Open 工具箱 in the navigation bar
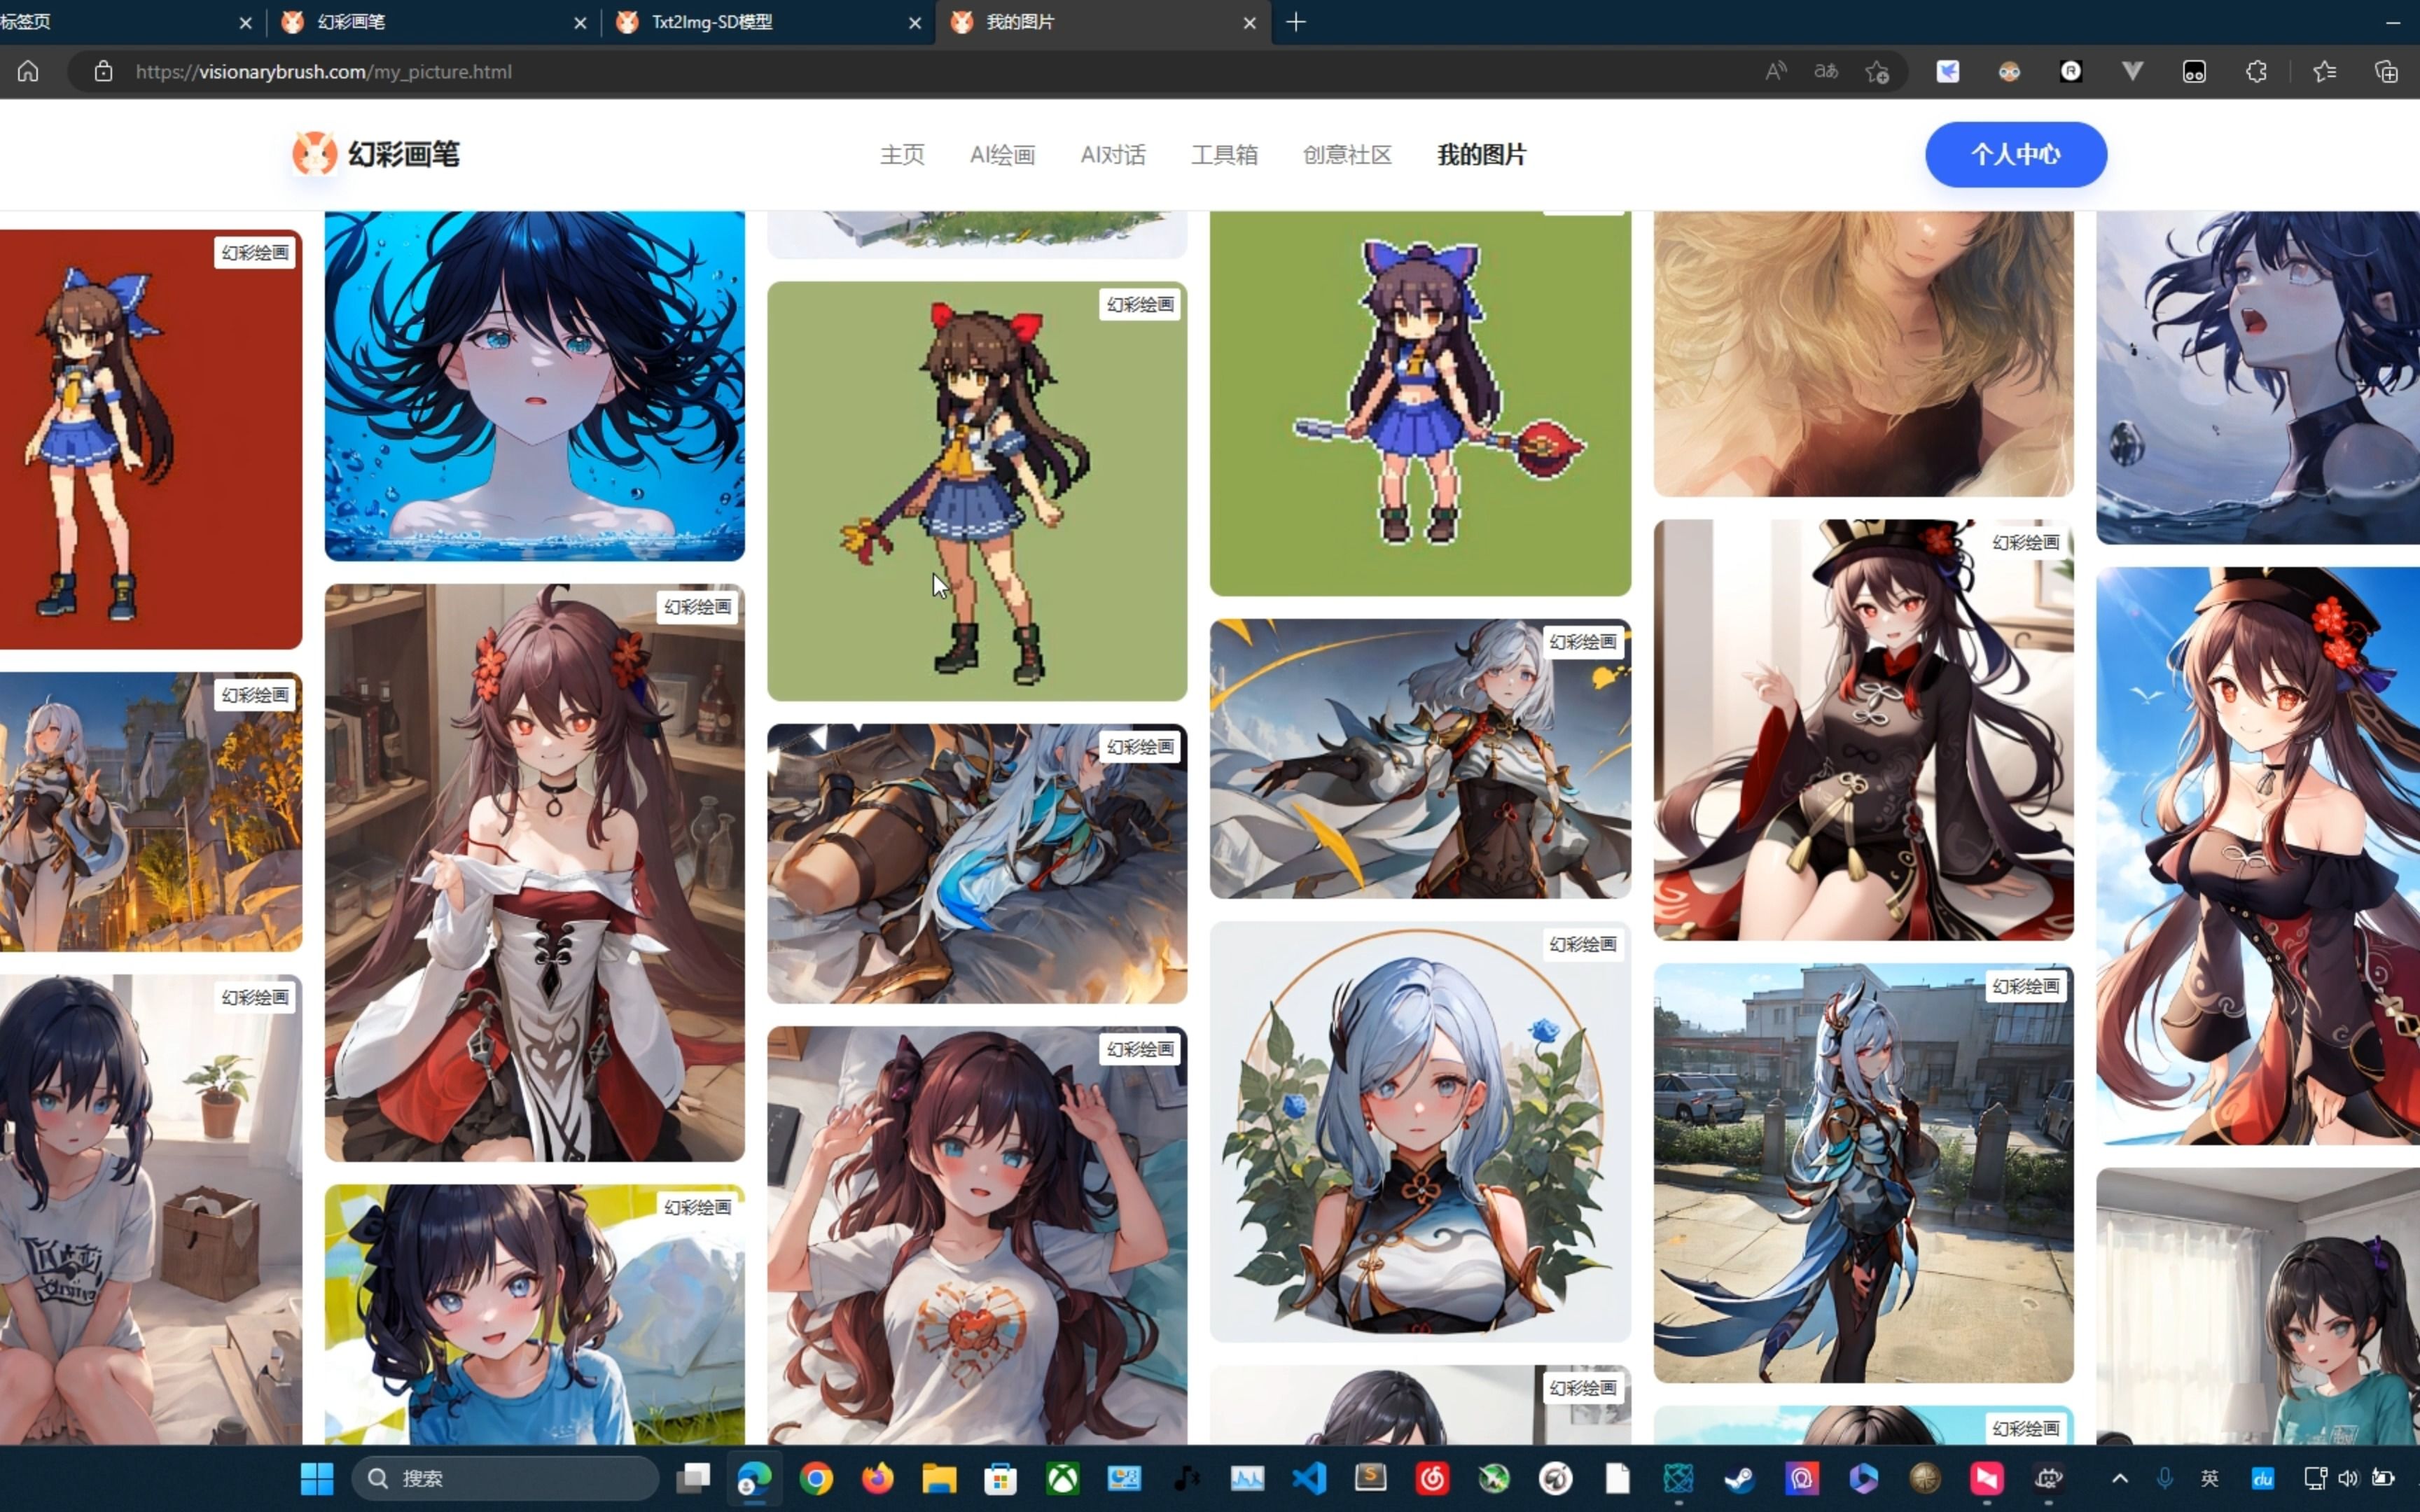Viewport: 2420px width, 1512px height. pyautogui.click(x=1224, y=155)
